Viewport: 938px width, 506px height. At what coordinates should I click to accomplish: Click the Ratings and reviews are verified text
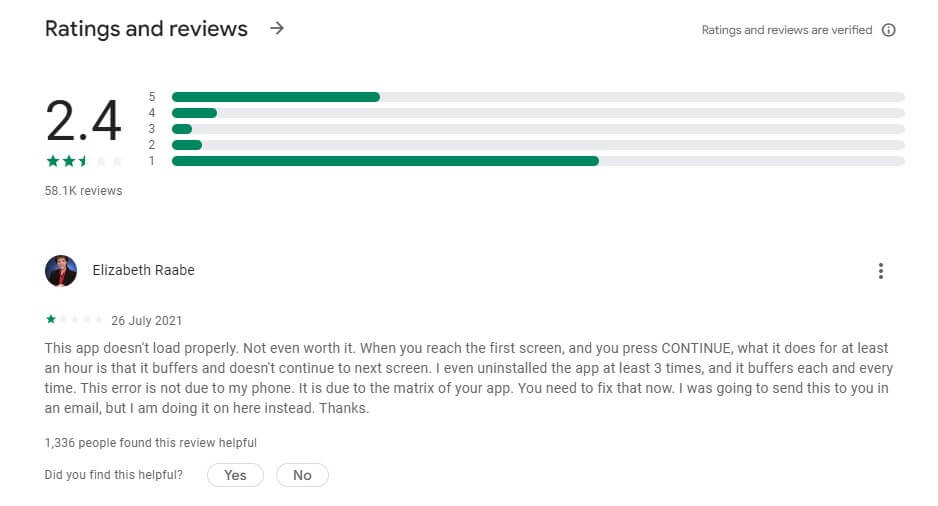[x=786, y=30]
